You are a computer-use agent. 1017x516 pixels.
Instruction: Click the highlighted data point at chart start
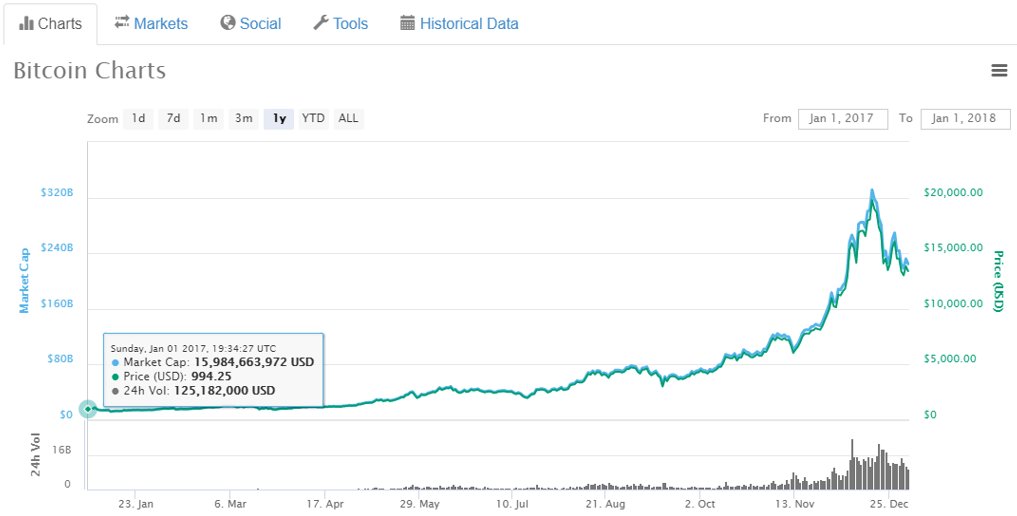coord(88,408)
